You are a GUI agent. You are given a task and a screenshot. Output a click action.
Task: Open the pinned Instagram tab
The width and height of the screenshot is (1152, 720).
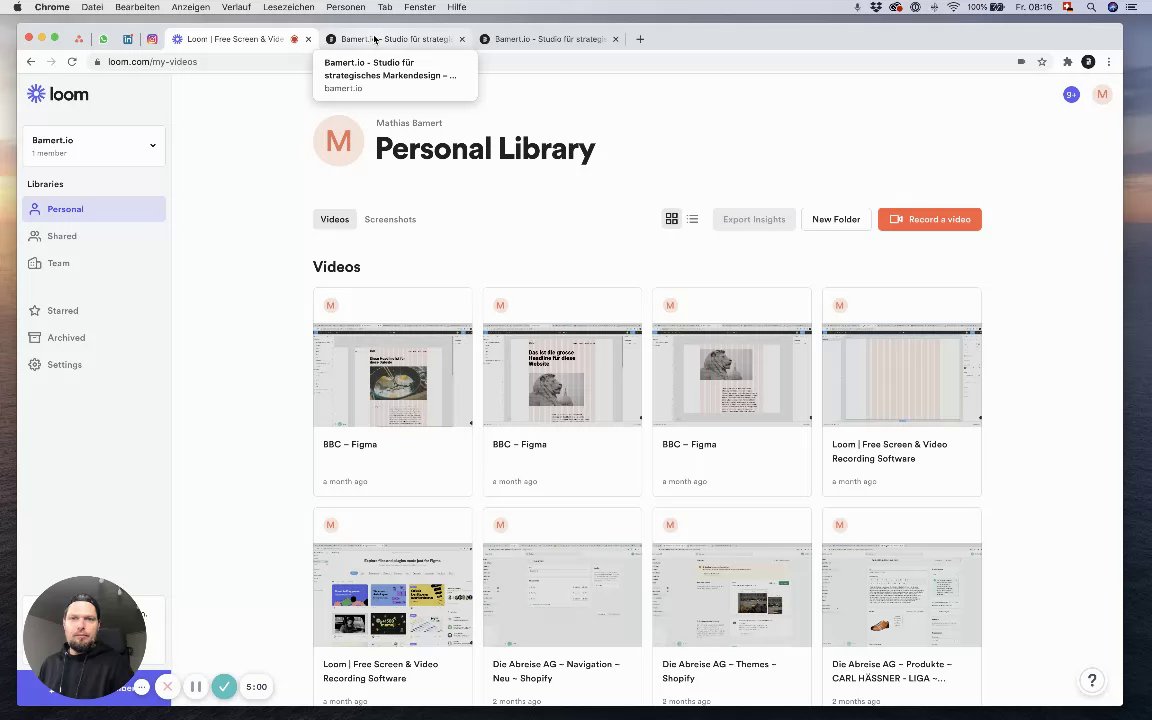[152, 39]
